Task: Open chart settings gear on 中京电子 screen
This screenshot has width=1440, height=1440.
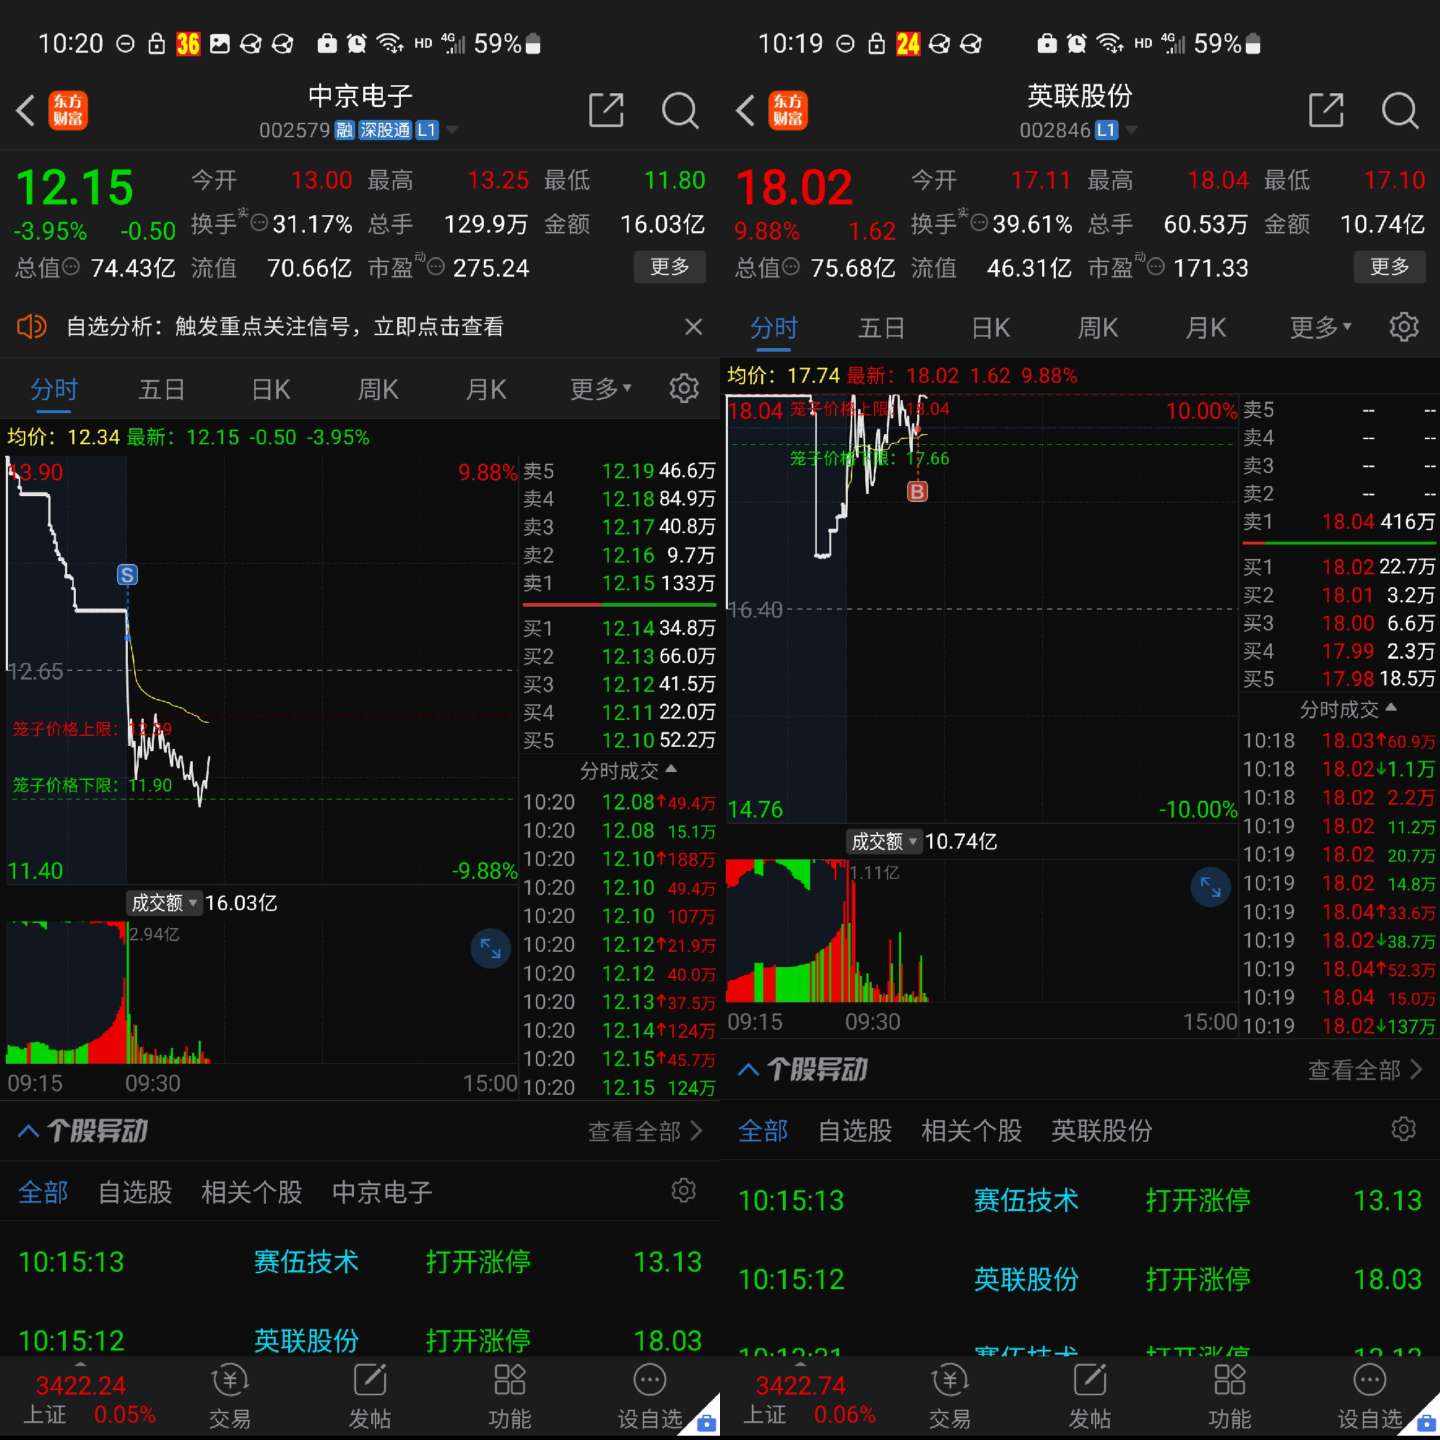Action: click(x=684, y=388)
